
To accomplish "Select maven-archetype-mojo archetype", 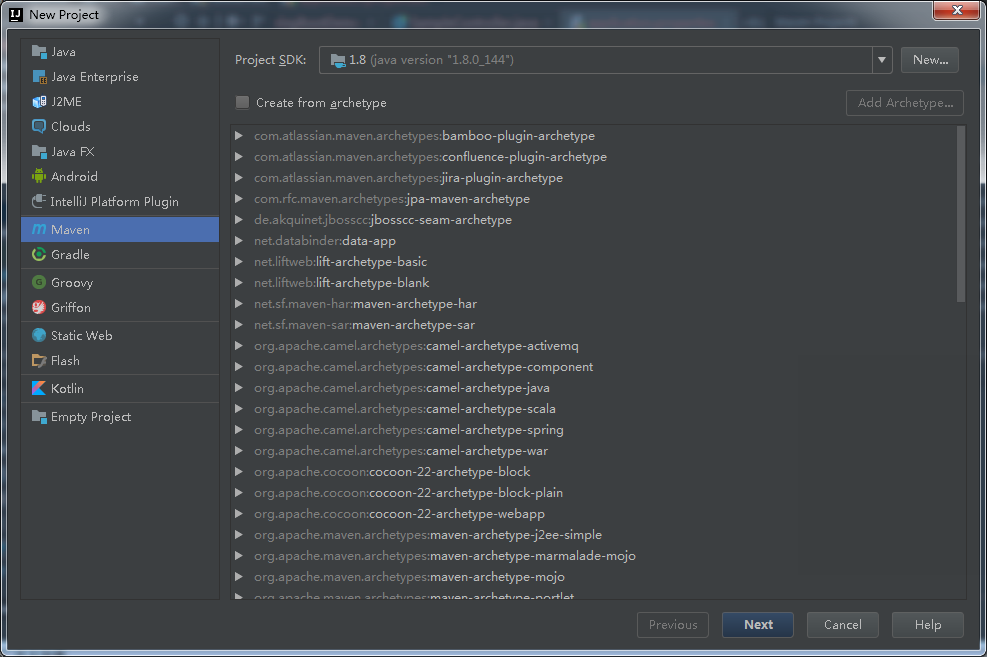I will [x=409, y=577].
